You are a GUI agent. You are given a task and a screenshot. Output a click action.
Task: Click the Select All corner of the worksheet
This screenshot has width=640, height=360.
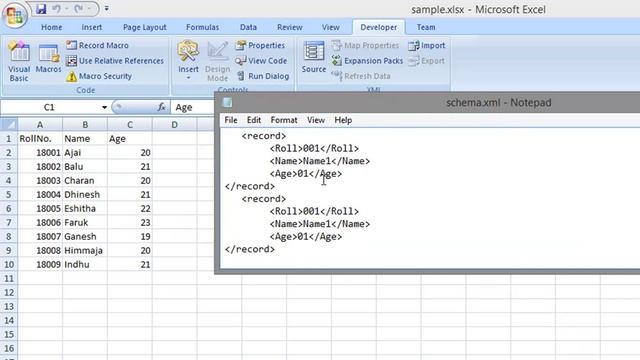pyautogui.click(x=9, y=124)
